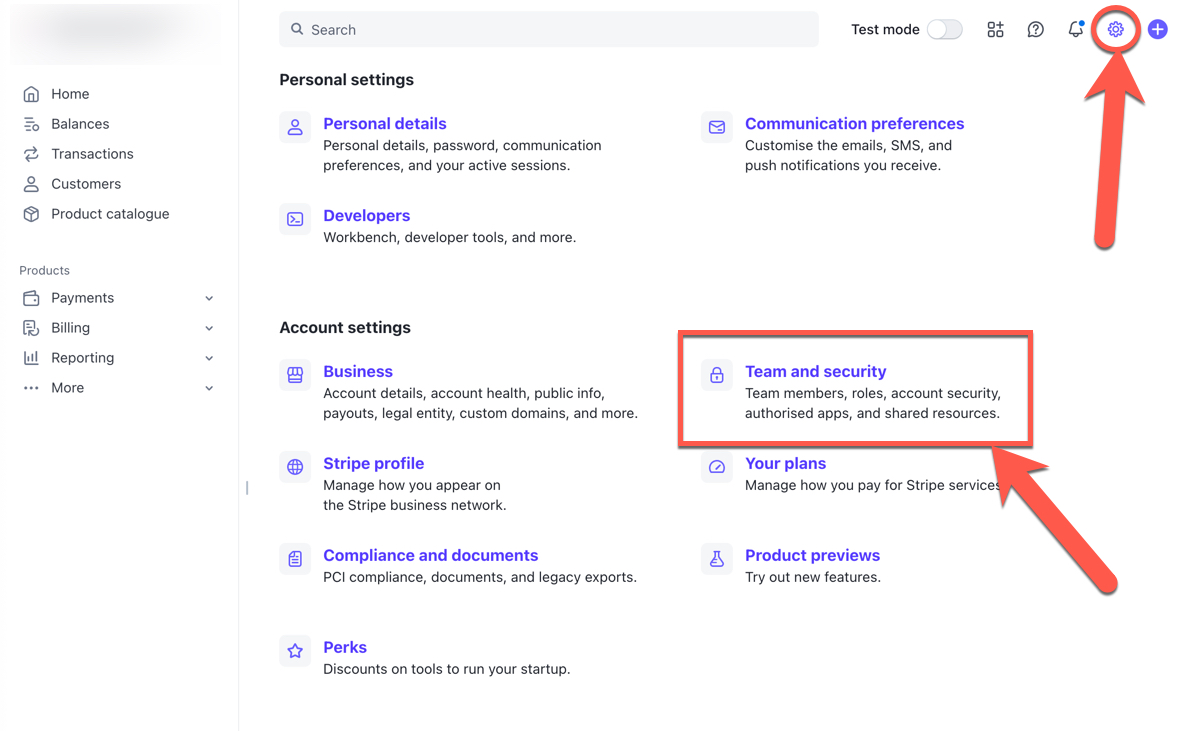The image size is (1188, 731).
Task: Click the Product catalogue box icon
Action: [31, 214]
